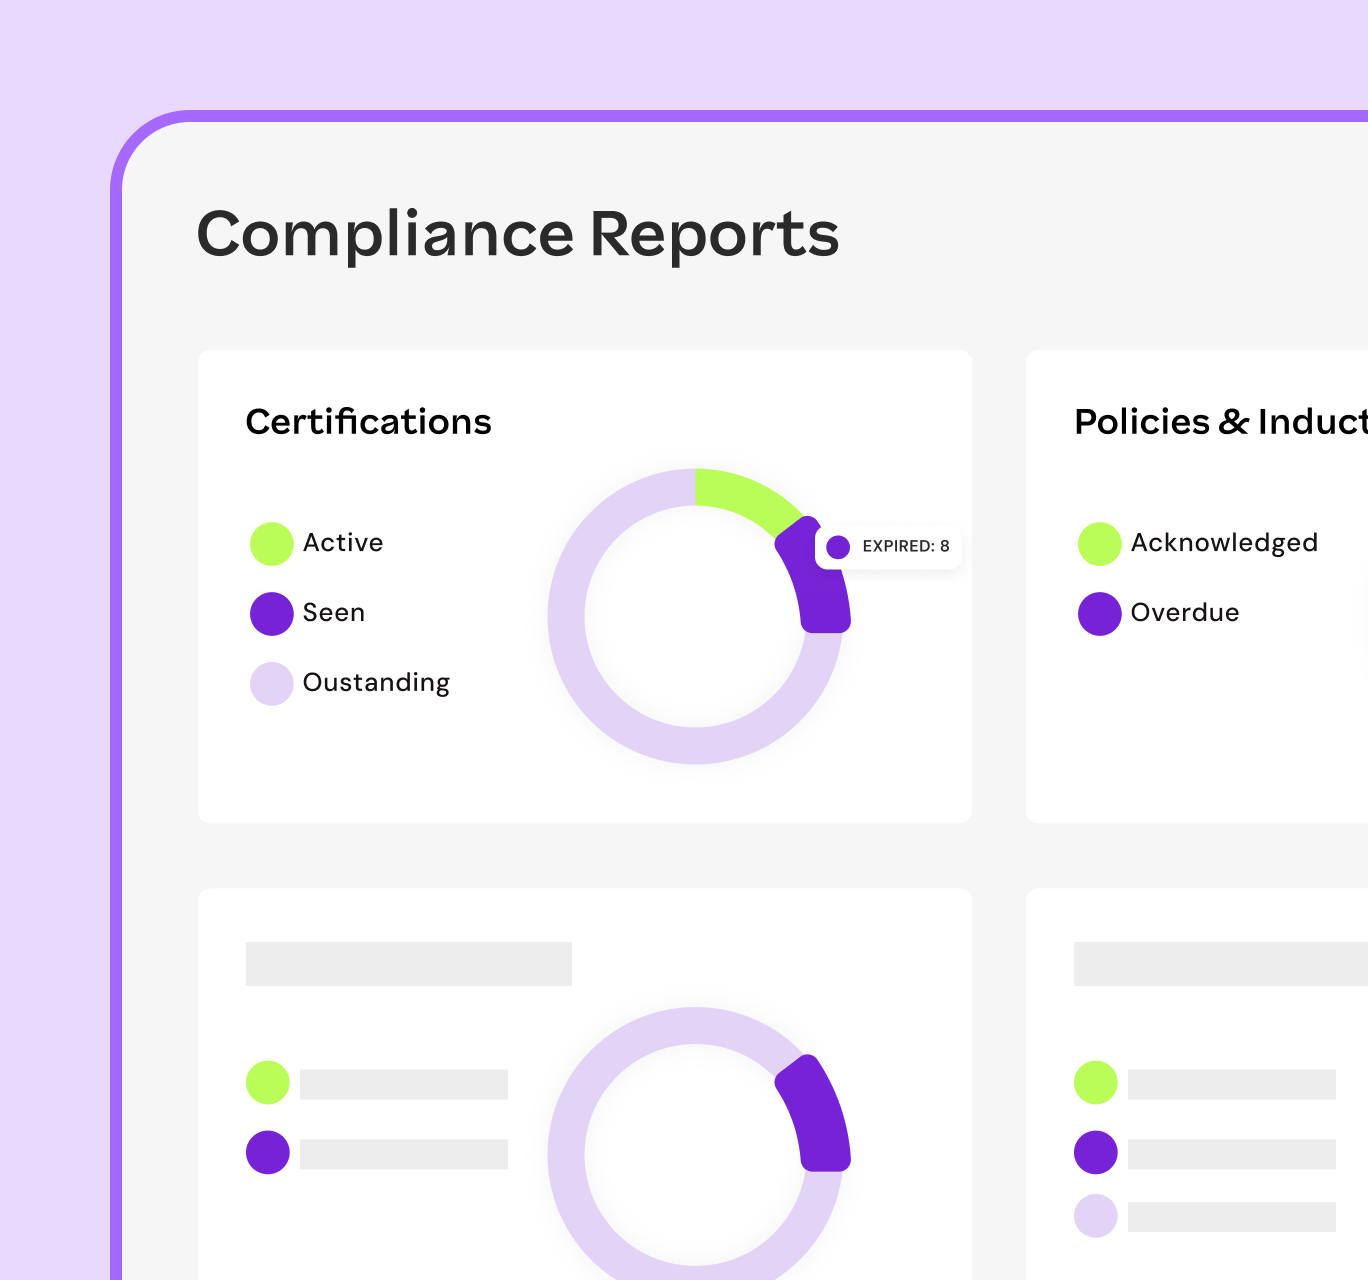
Task: Click the purple Overdue legend dot
Action: [1099, 614]
